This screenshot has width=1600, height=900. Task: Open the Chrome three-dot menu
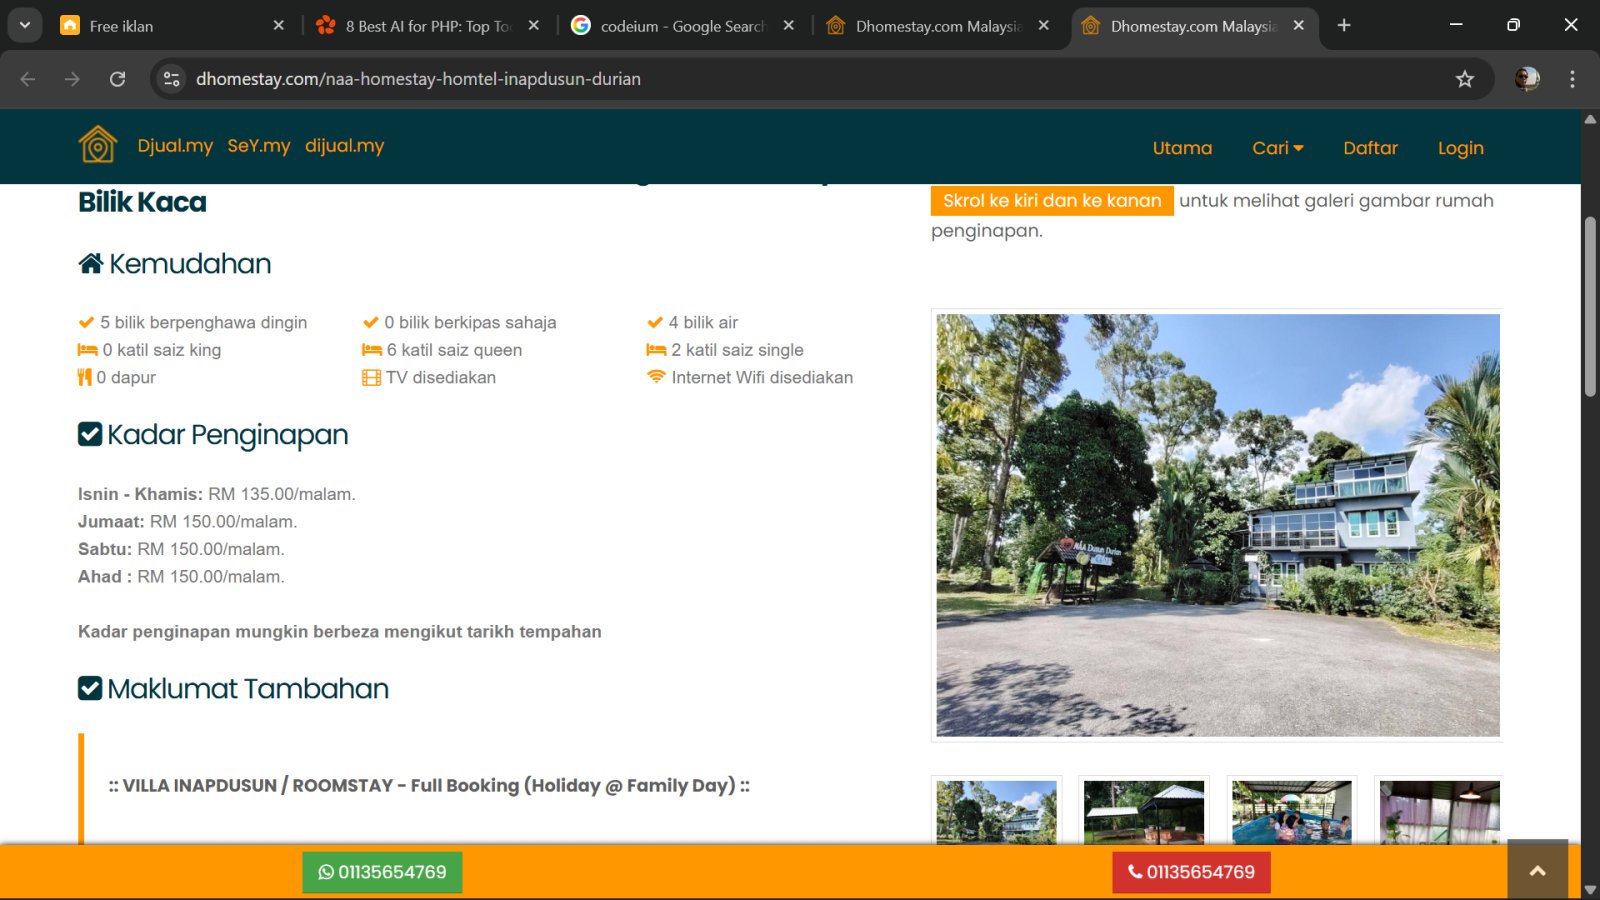point(1572,79)
